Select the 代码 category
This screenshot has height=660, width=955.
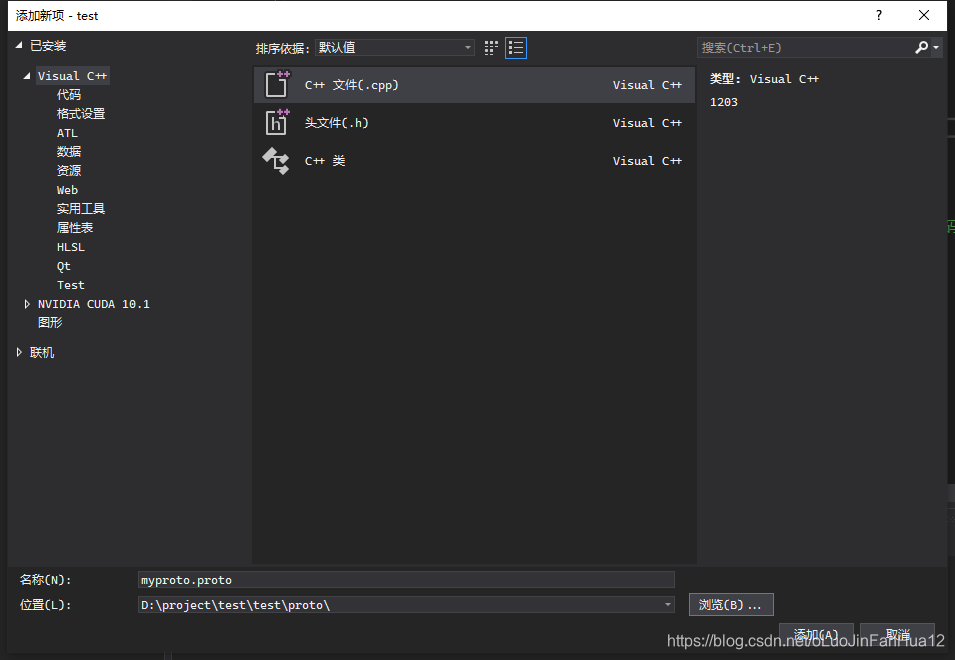(69, 95)
